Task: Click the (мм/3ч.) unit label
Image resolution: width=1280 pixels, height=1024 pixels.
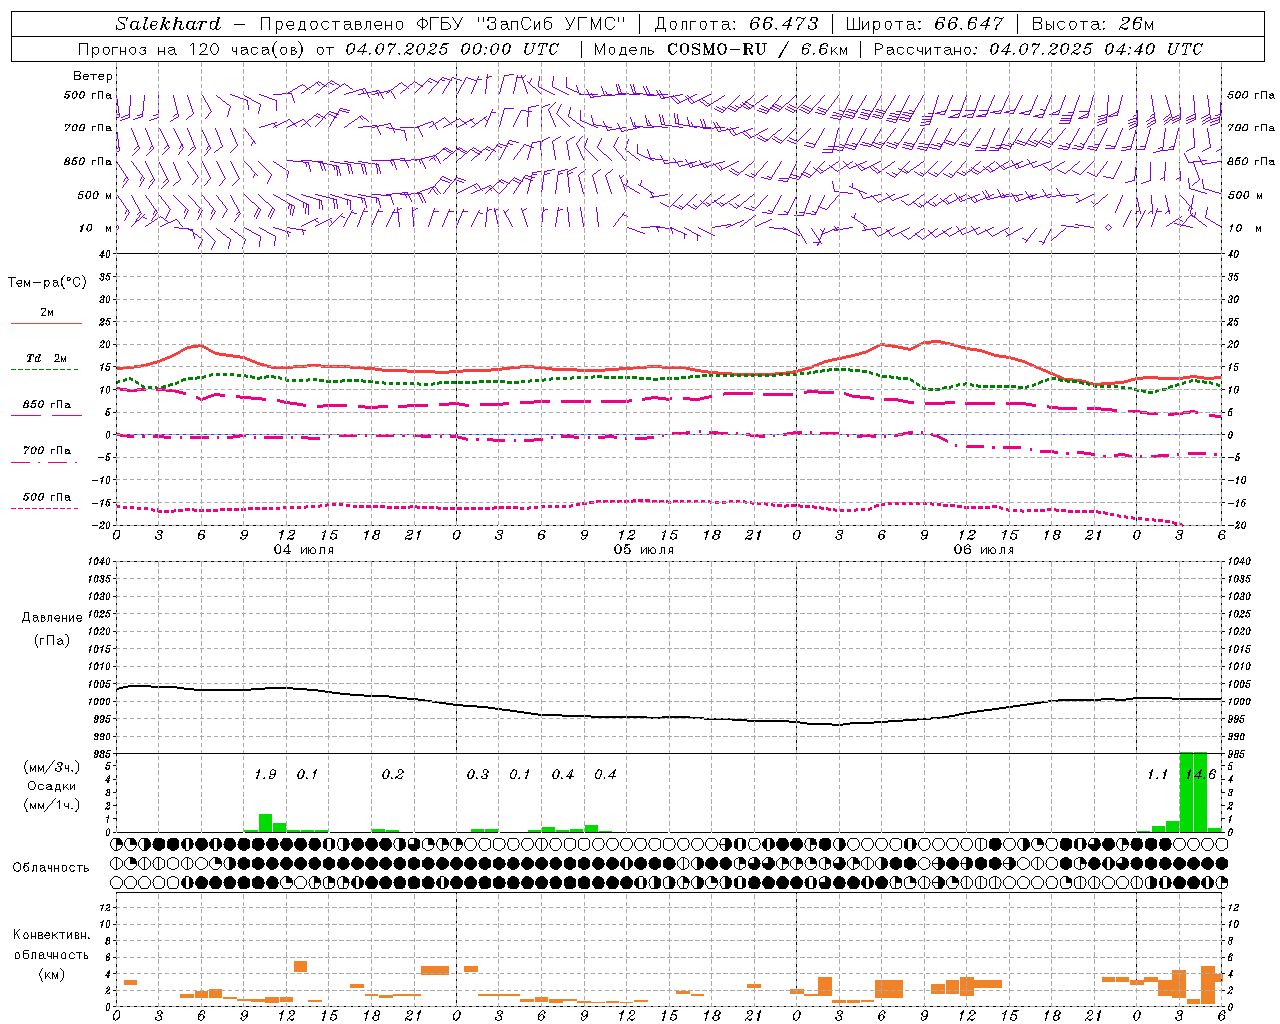Action: 51,767
